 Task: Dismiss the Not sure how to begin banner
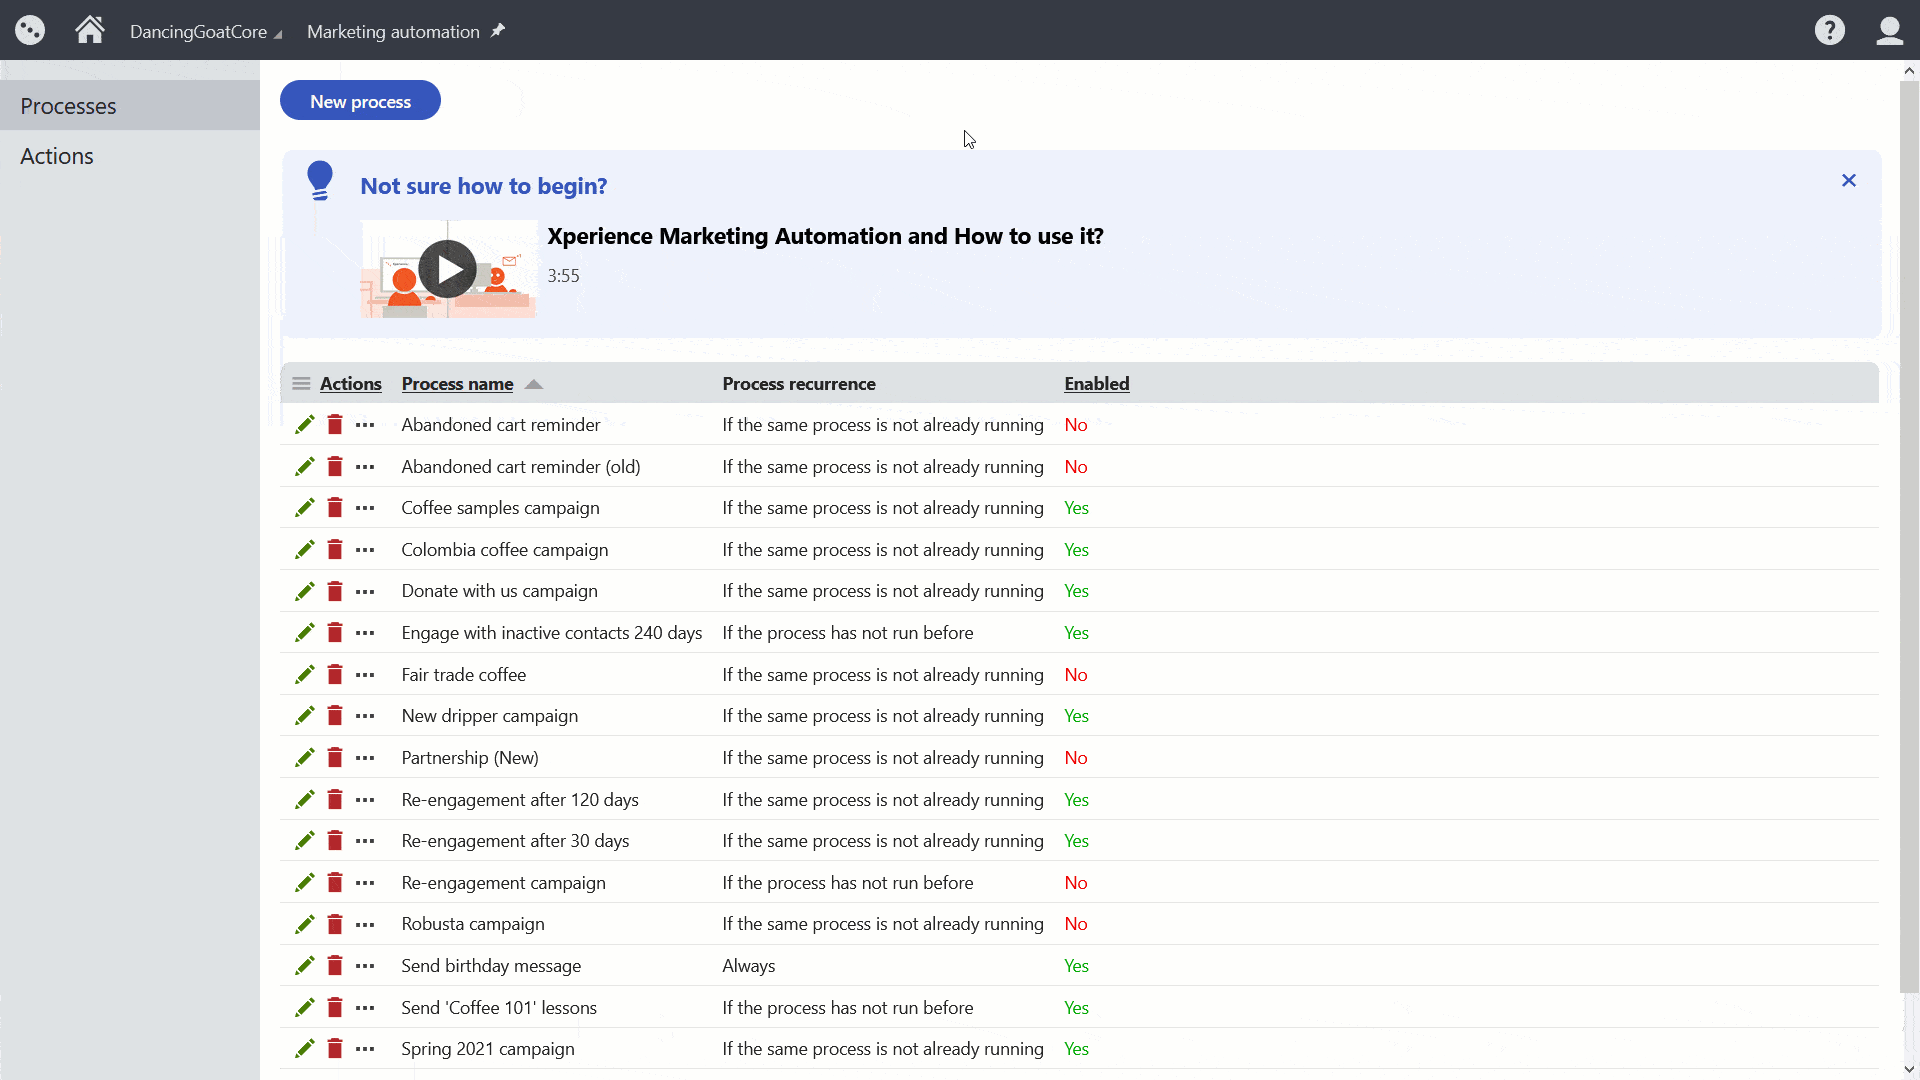(x=1848, y=180)
